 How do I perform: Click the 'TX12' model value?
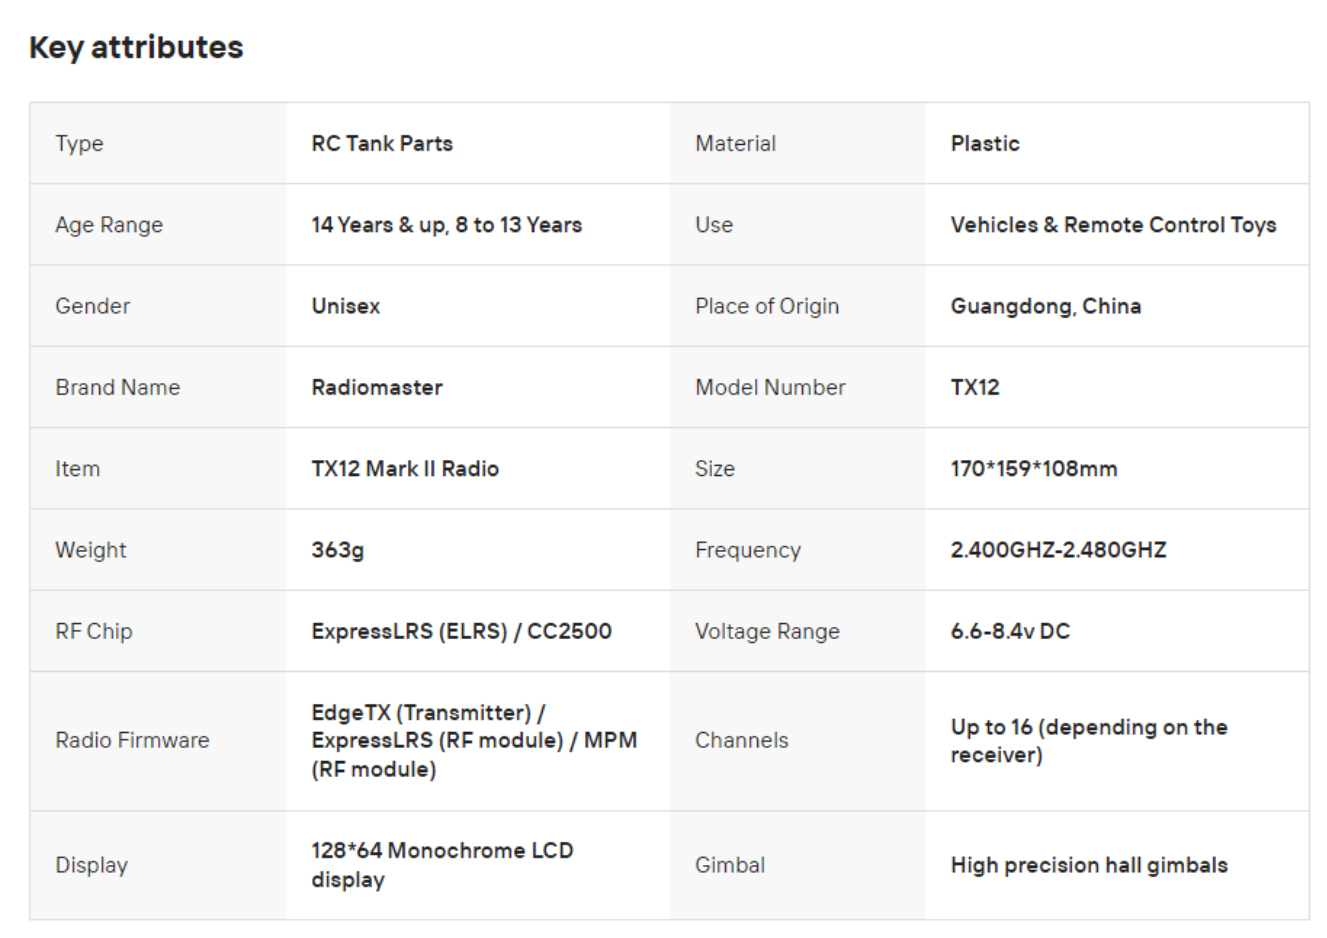coord(975,387)
